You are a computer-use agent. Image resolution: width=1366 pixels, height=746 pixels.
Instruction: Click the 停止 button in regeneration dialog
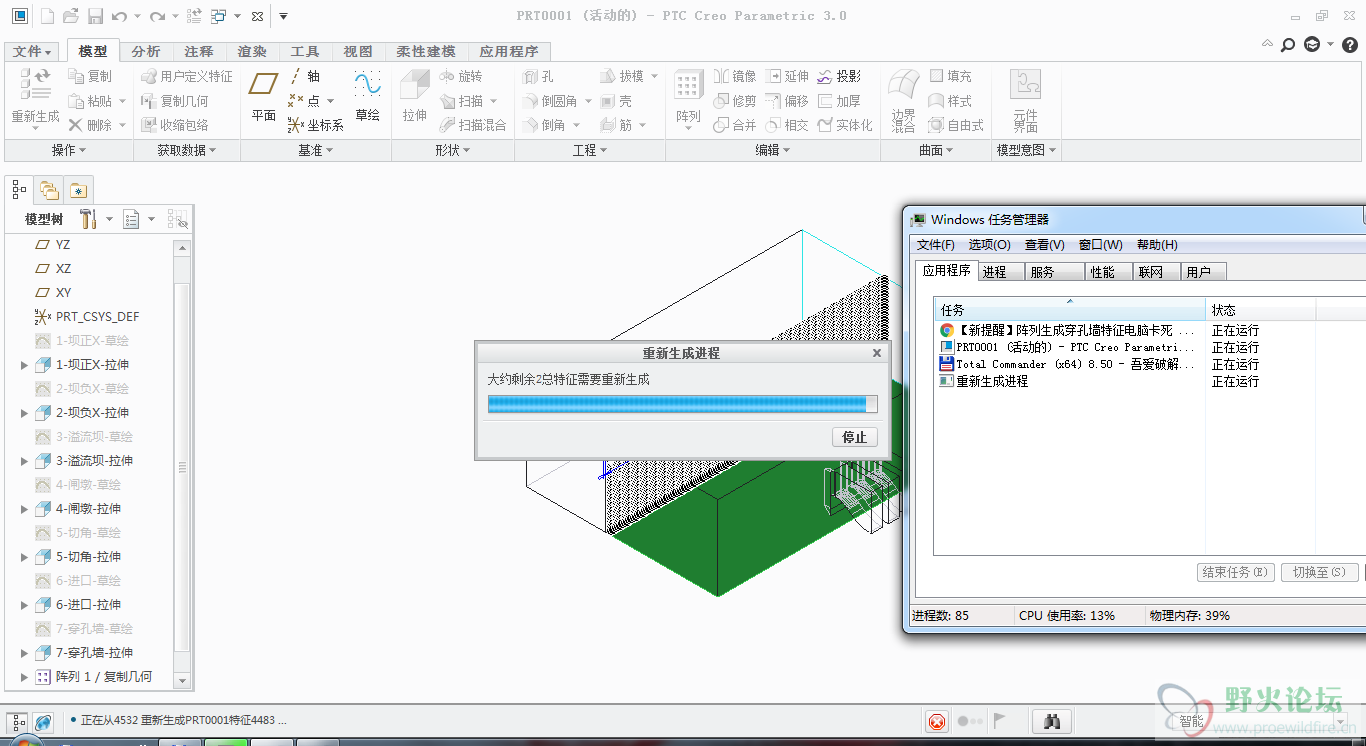(x=854, y=437)
